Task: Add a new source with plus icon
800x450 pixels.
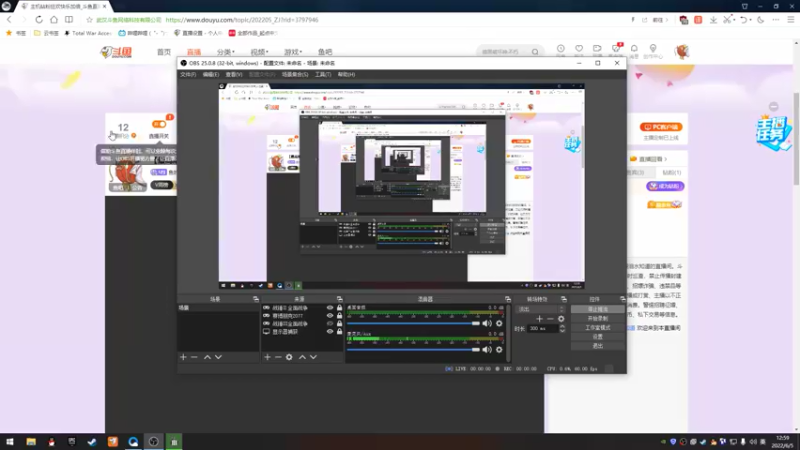Action: 267,357
